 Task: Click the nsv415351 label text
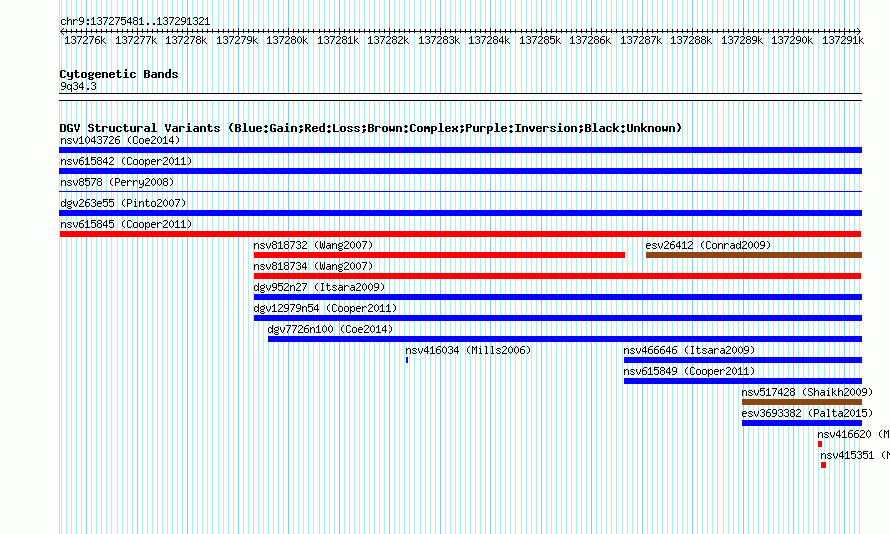tap(847, 455)
